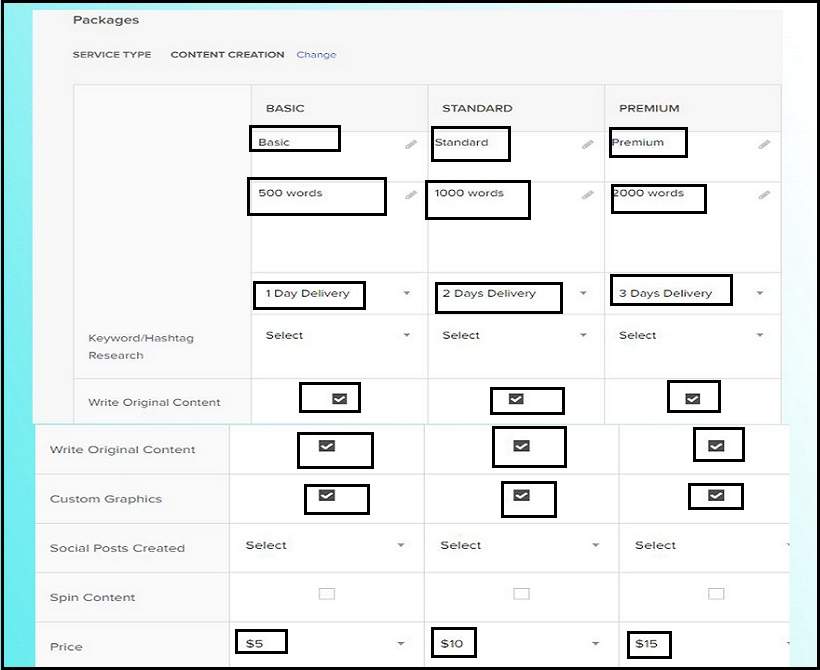
Task: Click the pencil icon beside Basic package name
Action: point(410,145)
